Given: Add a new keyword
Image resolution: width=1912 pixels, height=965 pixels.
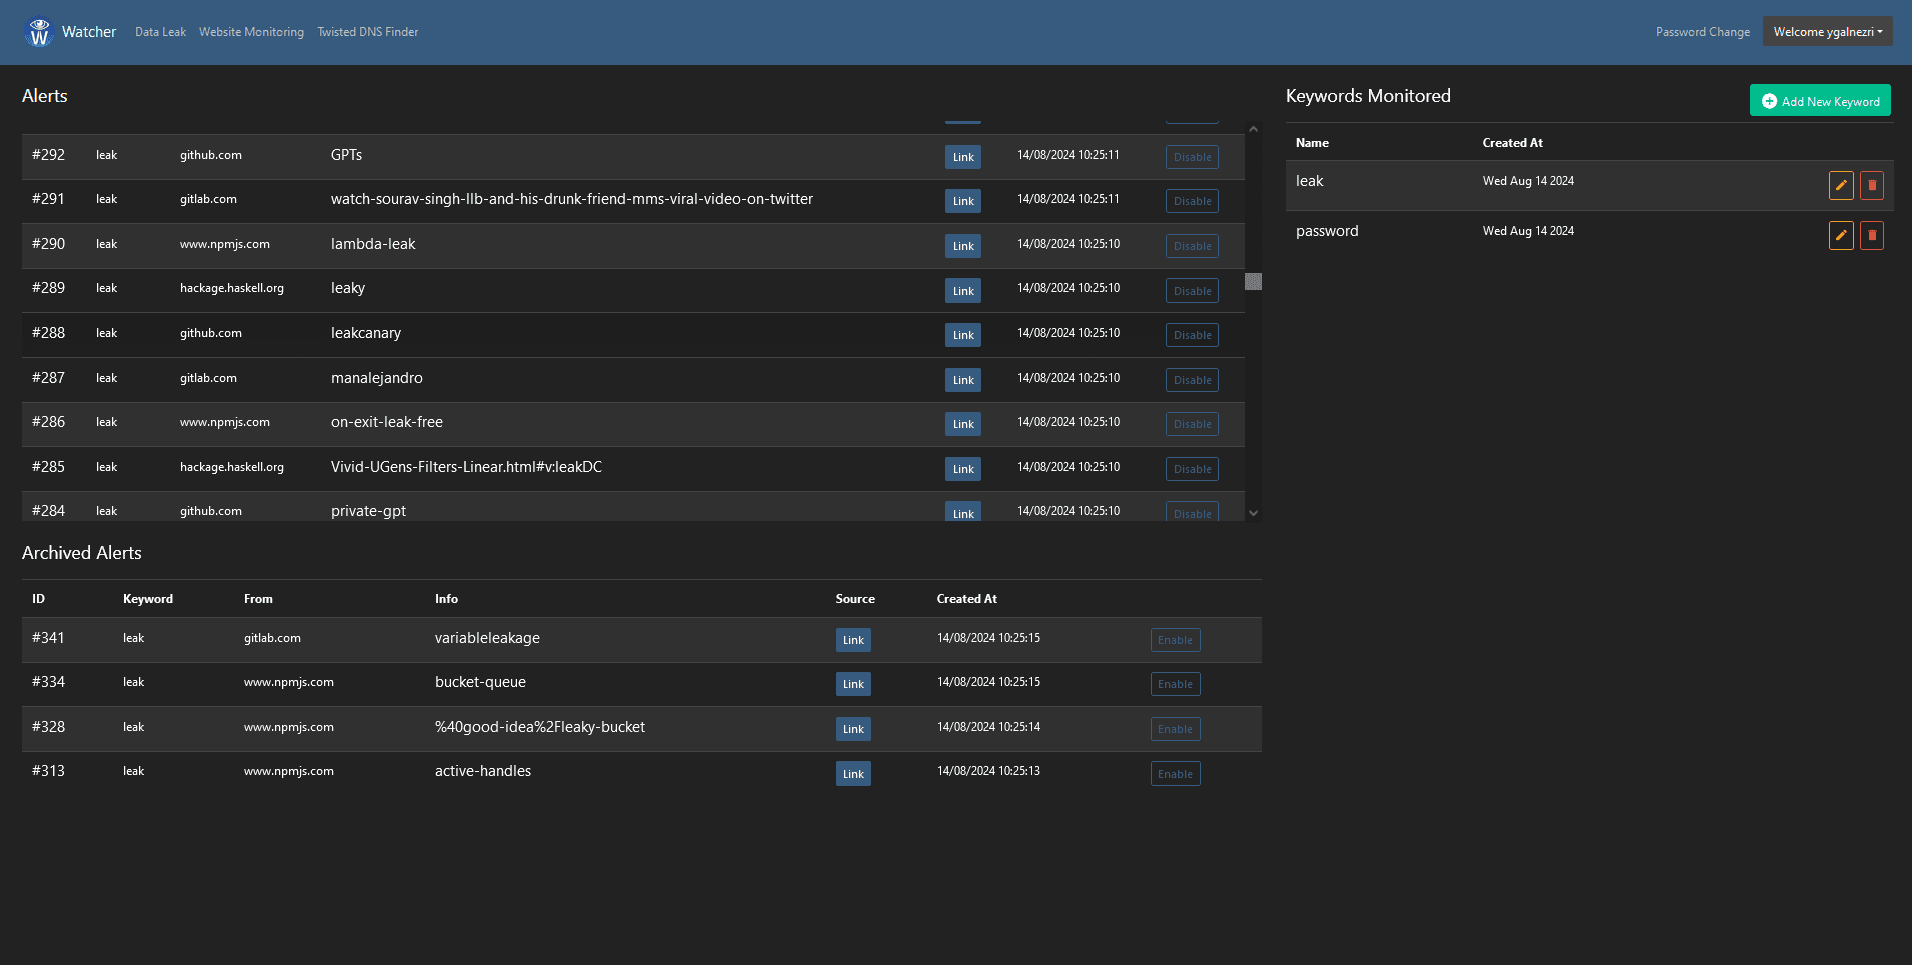Looking at the screenshot, I should [1820, 101].
